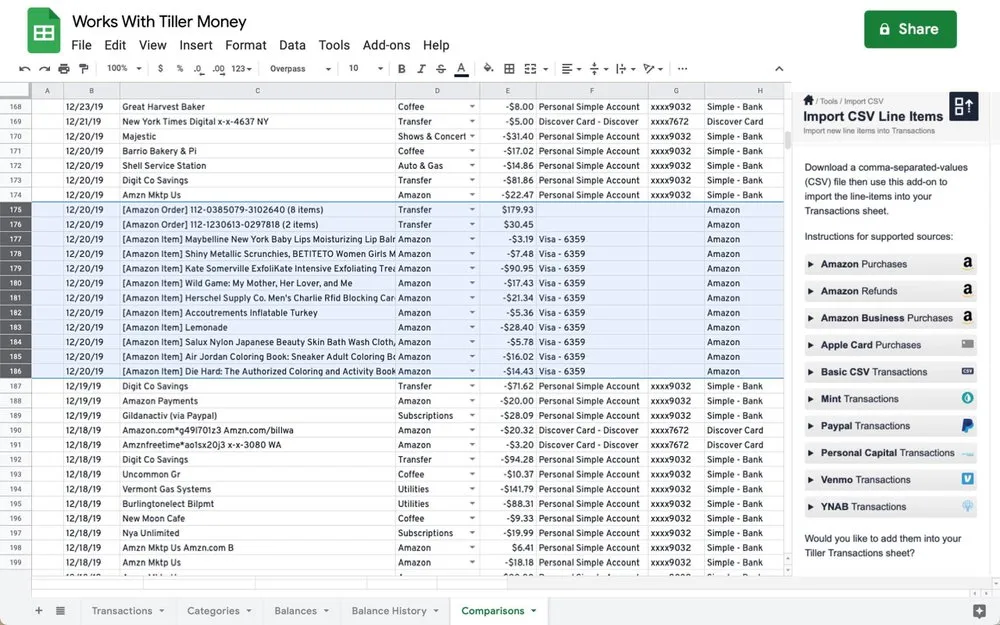The image size is (1000, 625).
Task: Format as currency with dollar icon
Action: point(160,69)
